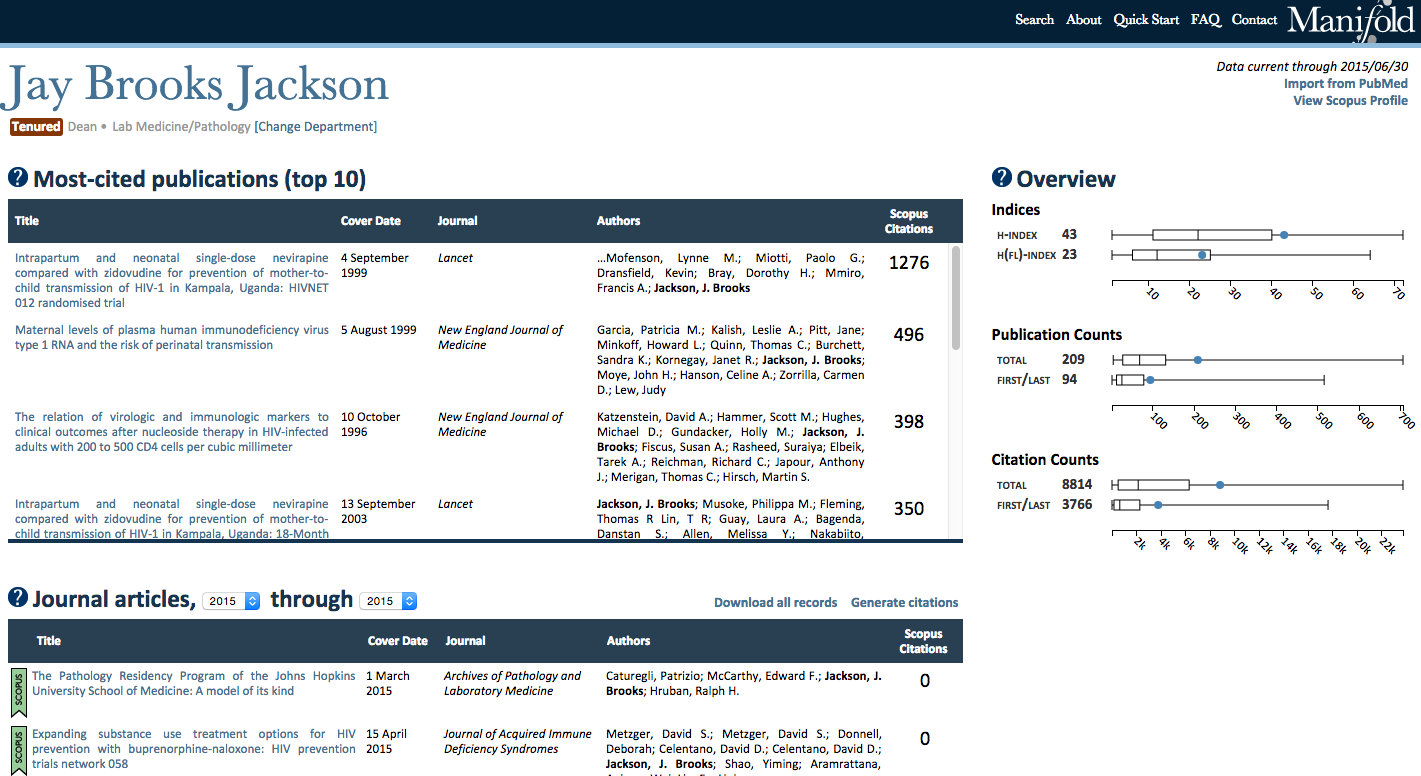1421x776 pixels.
Task: Open HIVNET 012 randomised trial article title
Action: pyautogui.click(x=172, y=280)
